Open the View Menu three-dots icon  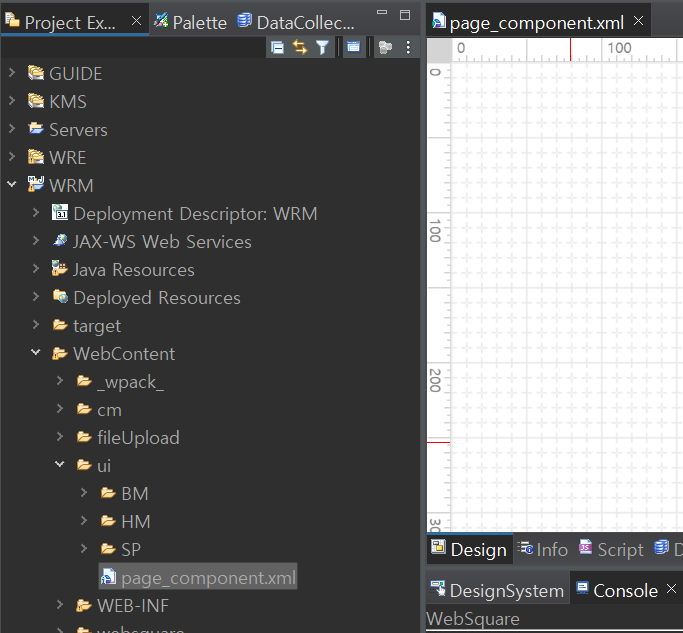point(408,47)
